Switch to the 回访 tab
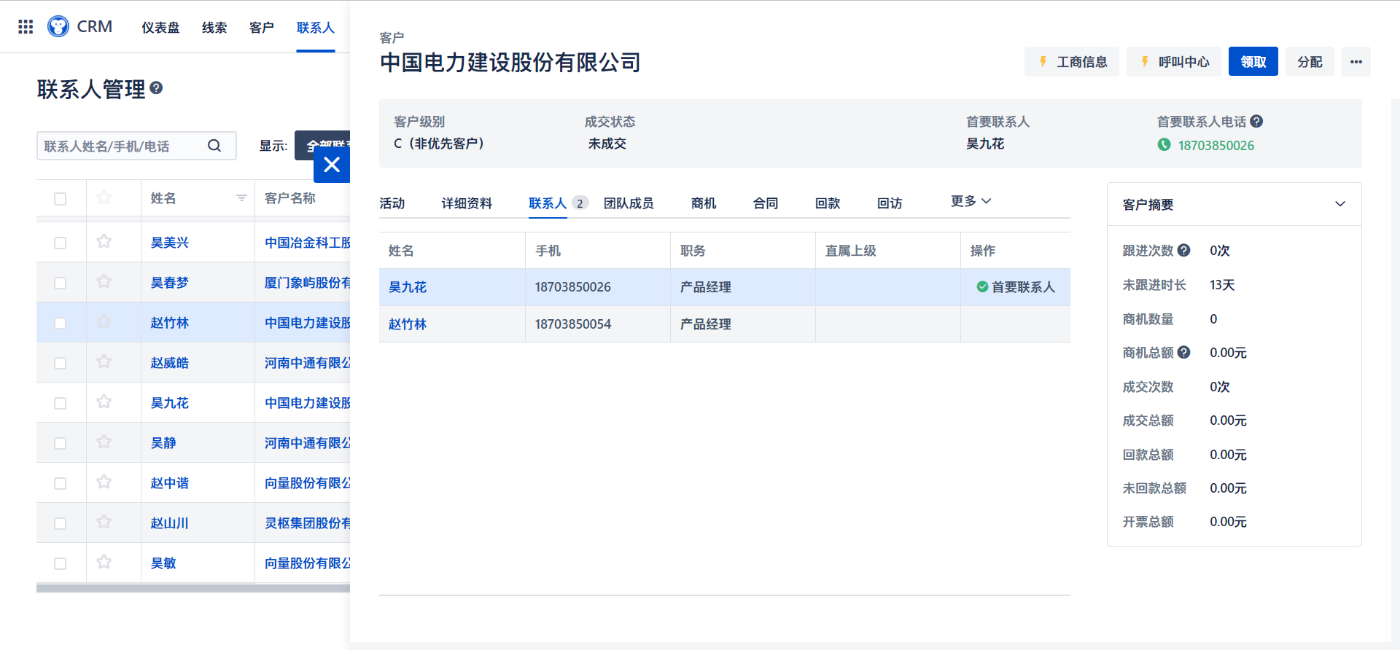The height and width of the screenshot is (650, 1400). (889, 203)
